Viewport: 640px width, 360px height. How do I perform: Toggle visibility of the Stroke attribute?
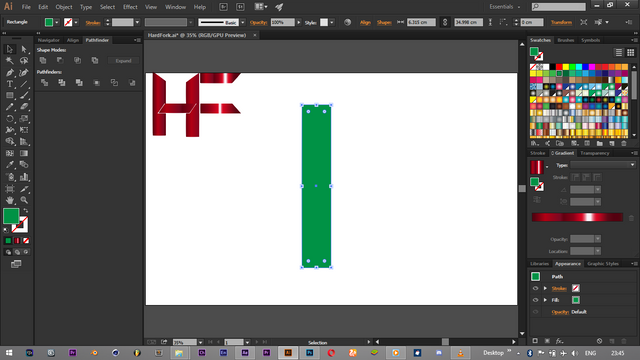[x=535, y=288]
